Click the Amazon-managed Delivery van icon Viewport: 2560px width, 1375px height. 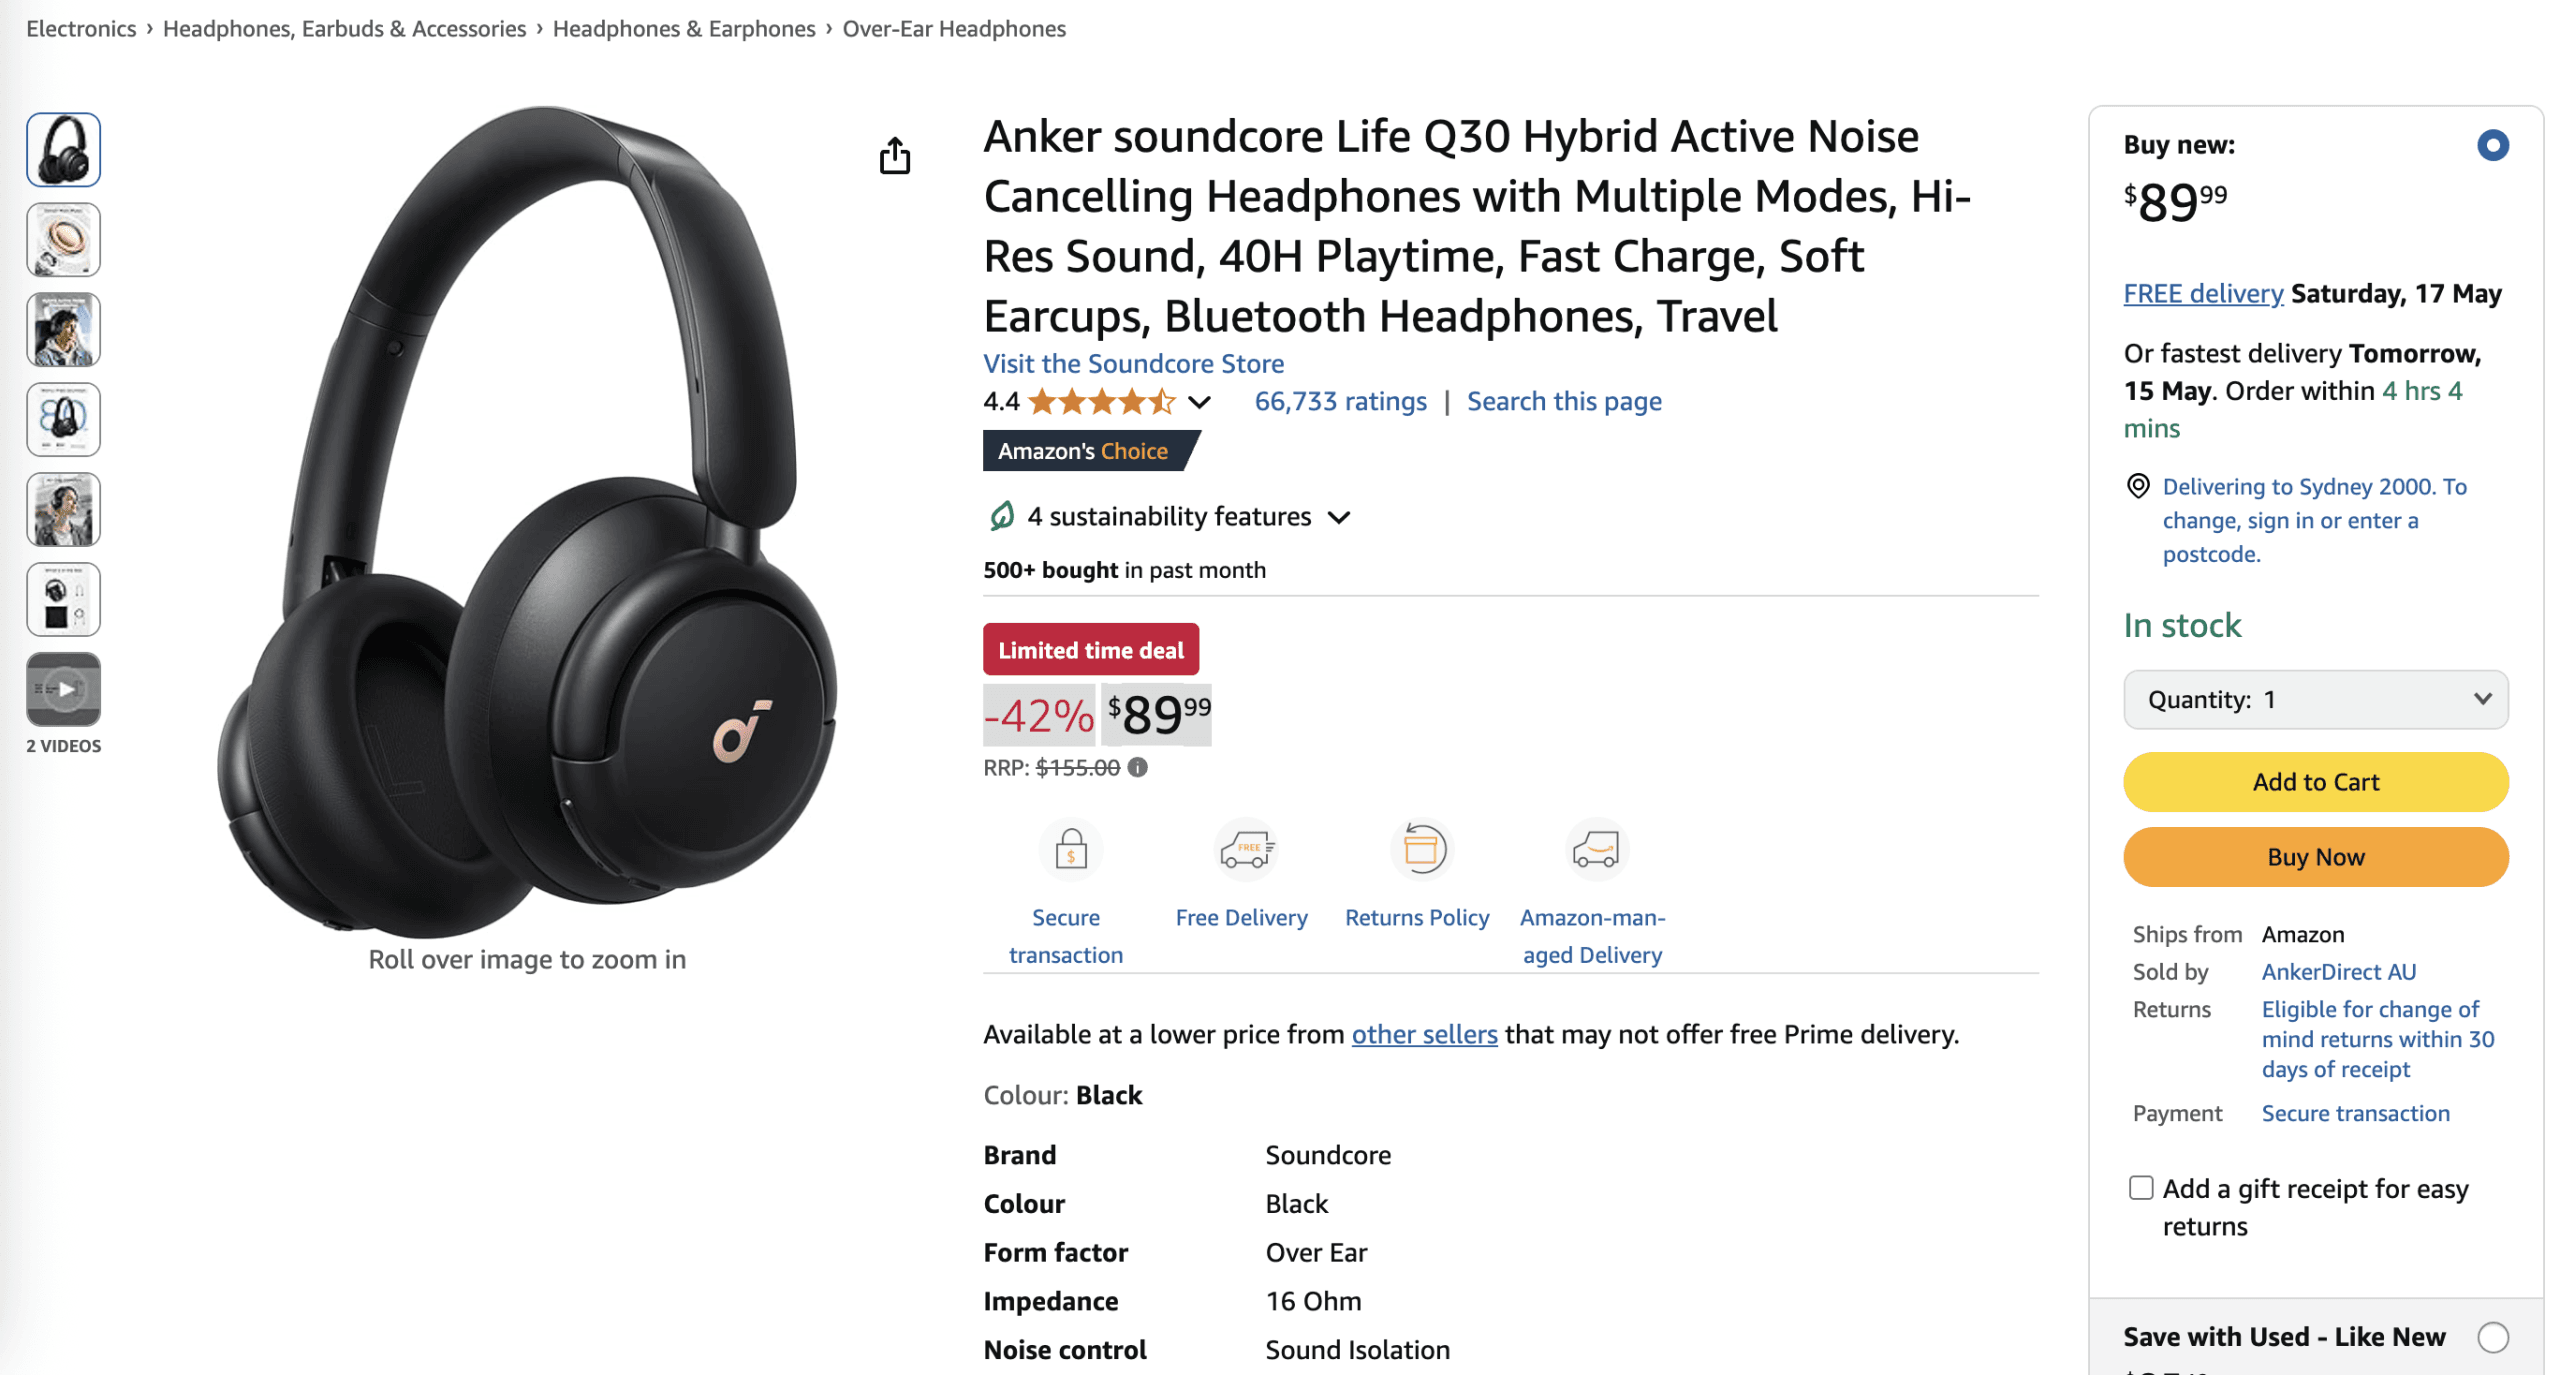(1595, 848)
